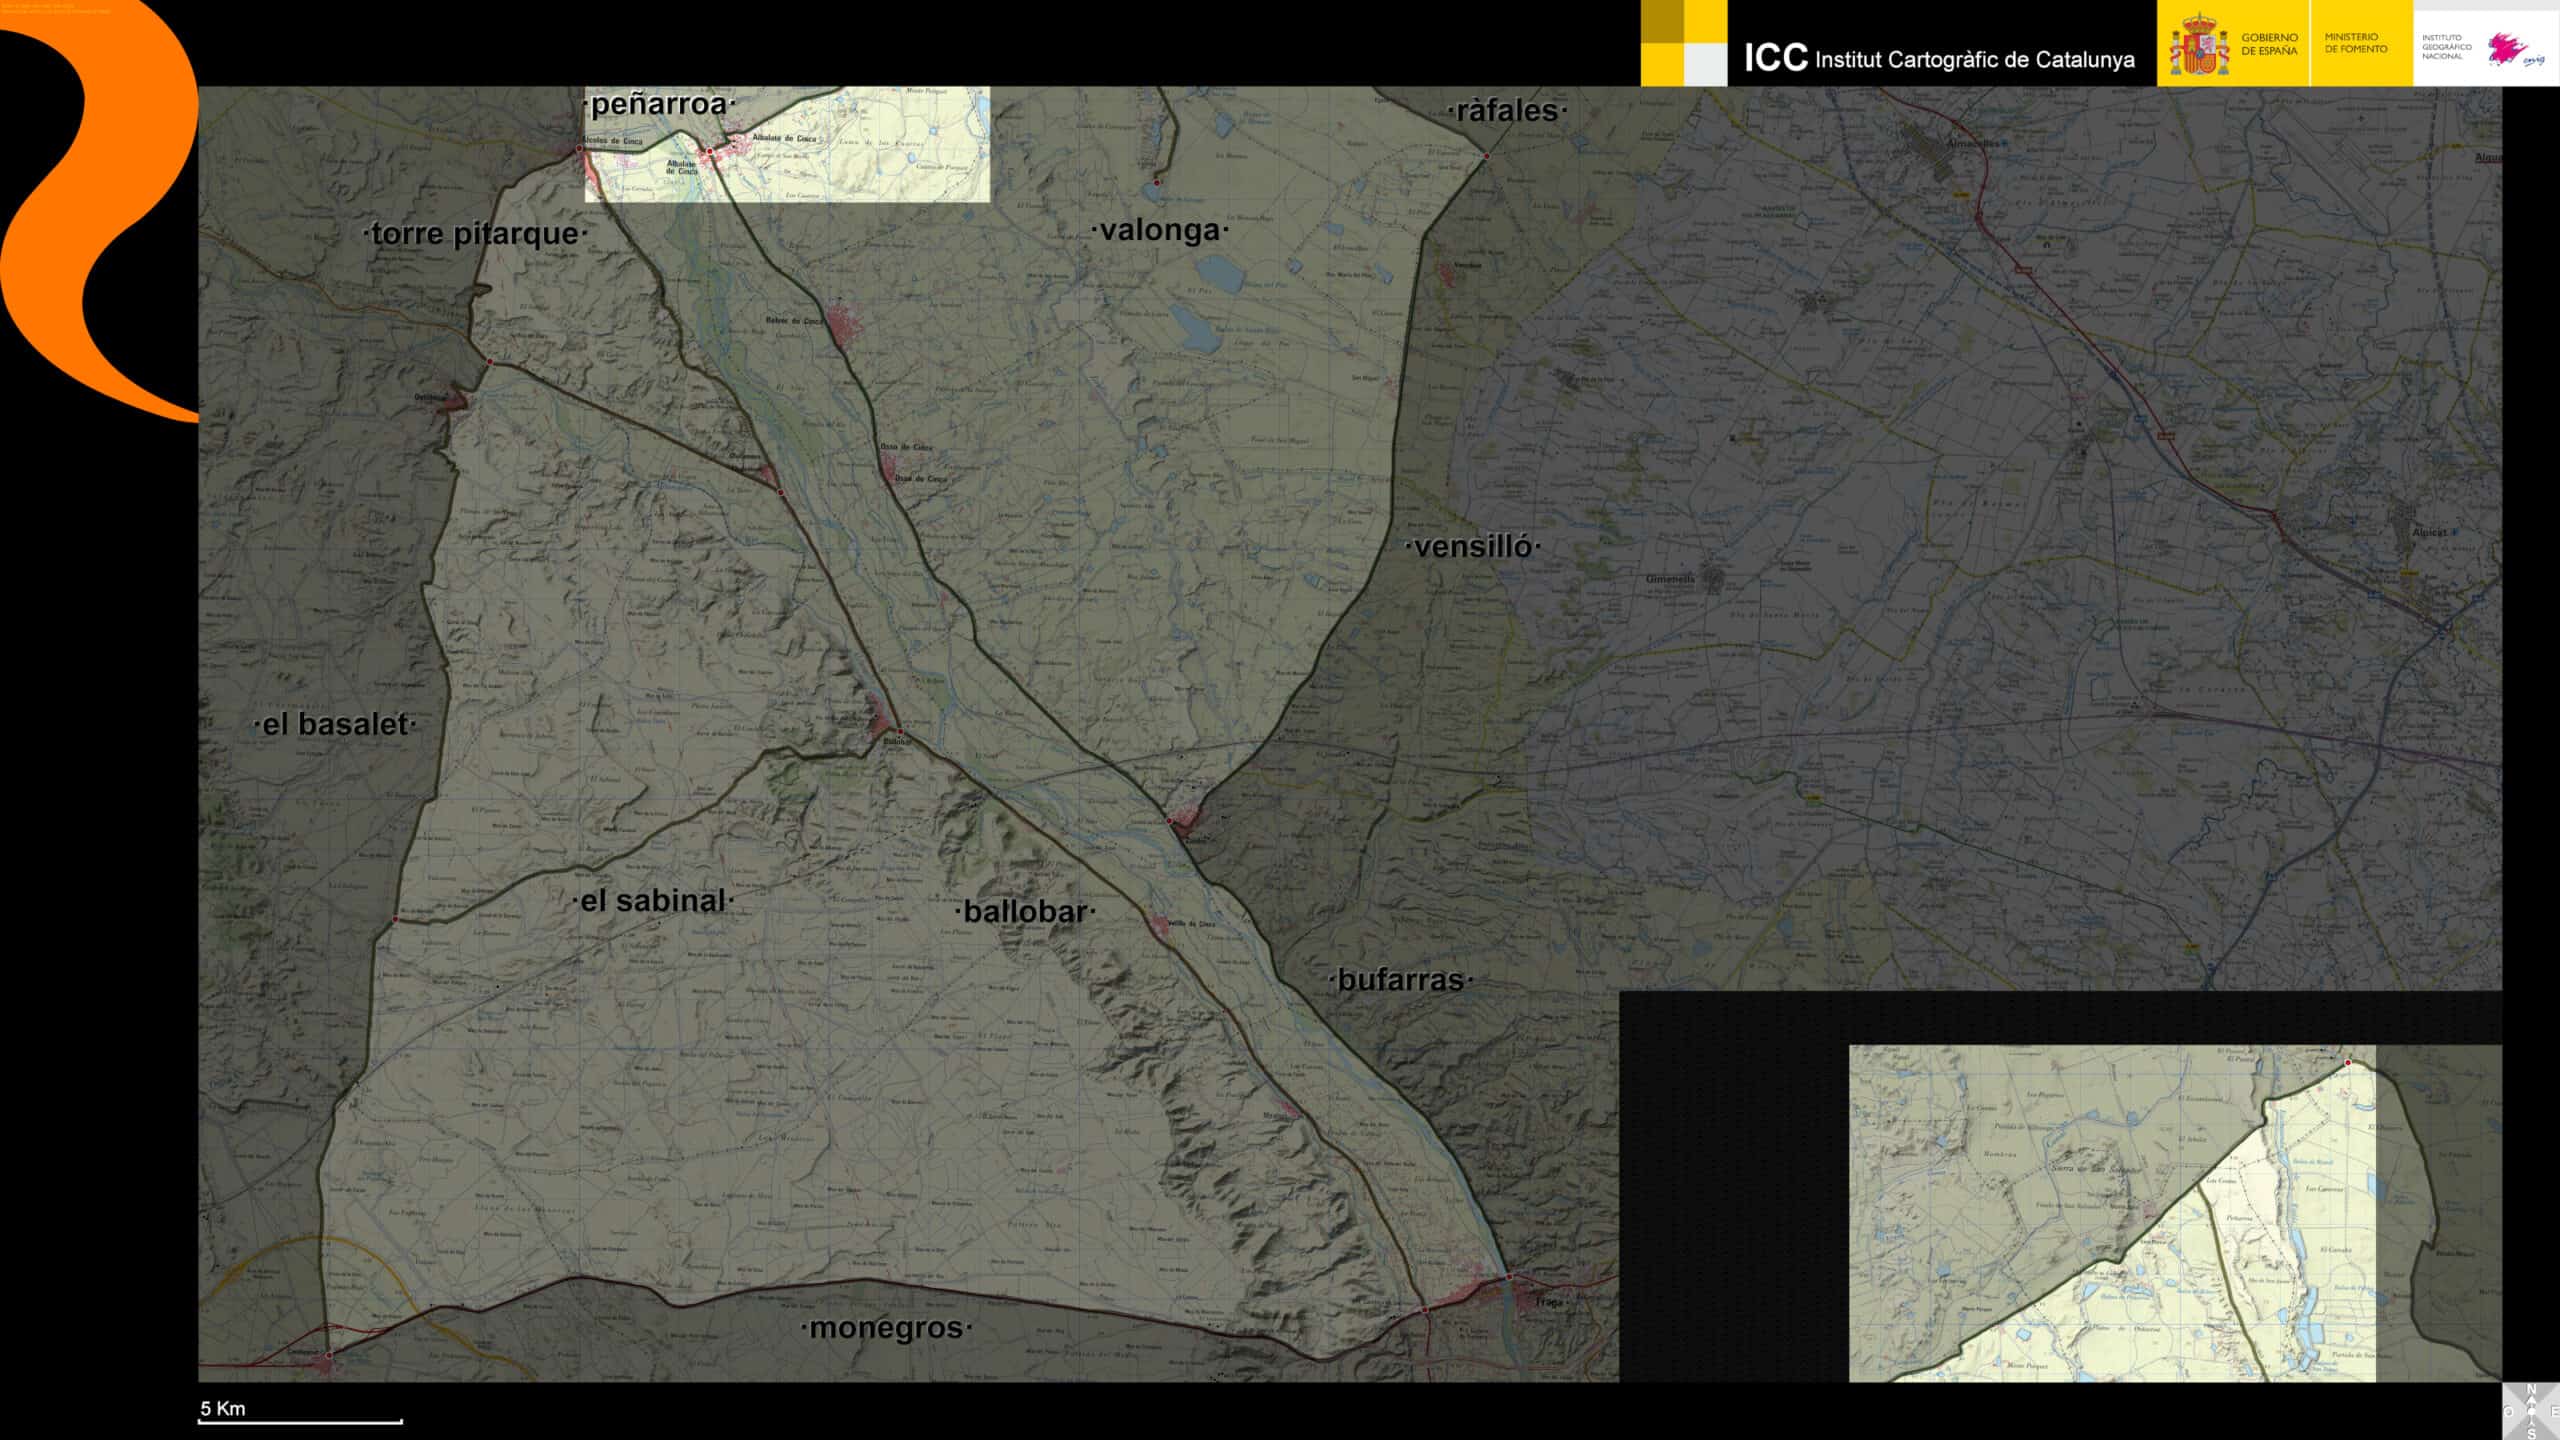Click the ICC yellow squares logo
This screenshot has height=1440, width=2560.
[x=1683, y=43]
